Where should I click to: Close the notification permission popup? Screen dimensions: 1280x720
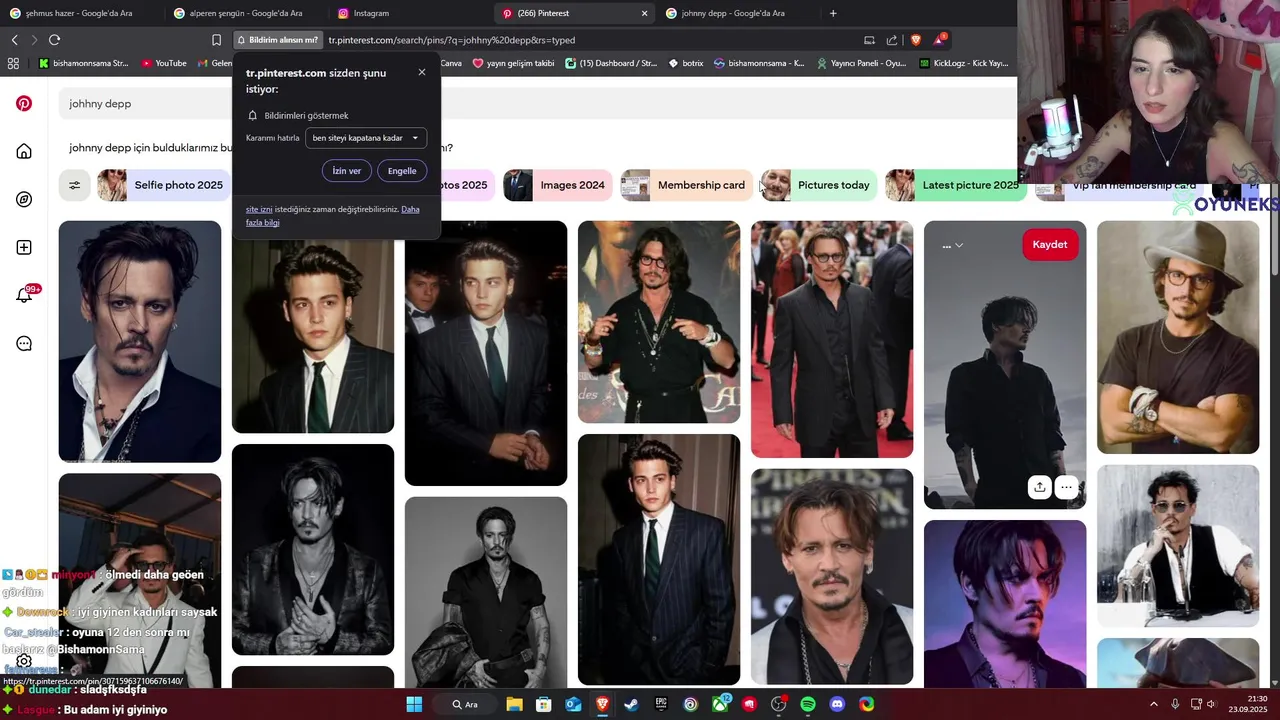pyautogui.click(x=422, y=72)
